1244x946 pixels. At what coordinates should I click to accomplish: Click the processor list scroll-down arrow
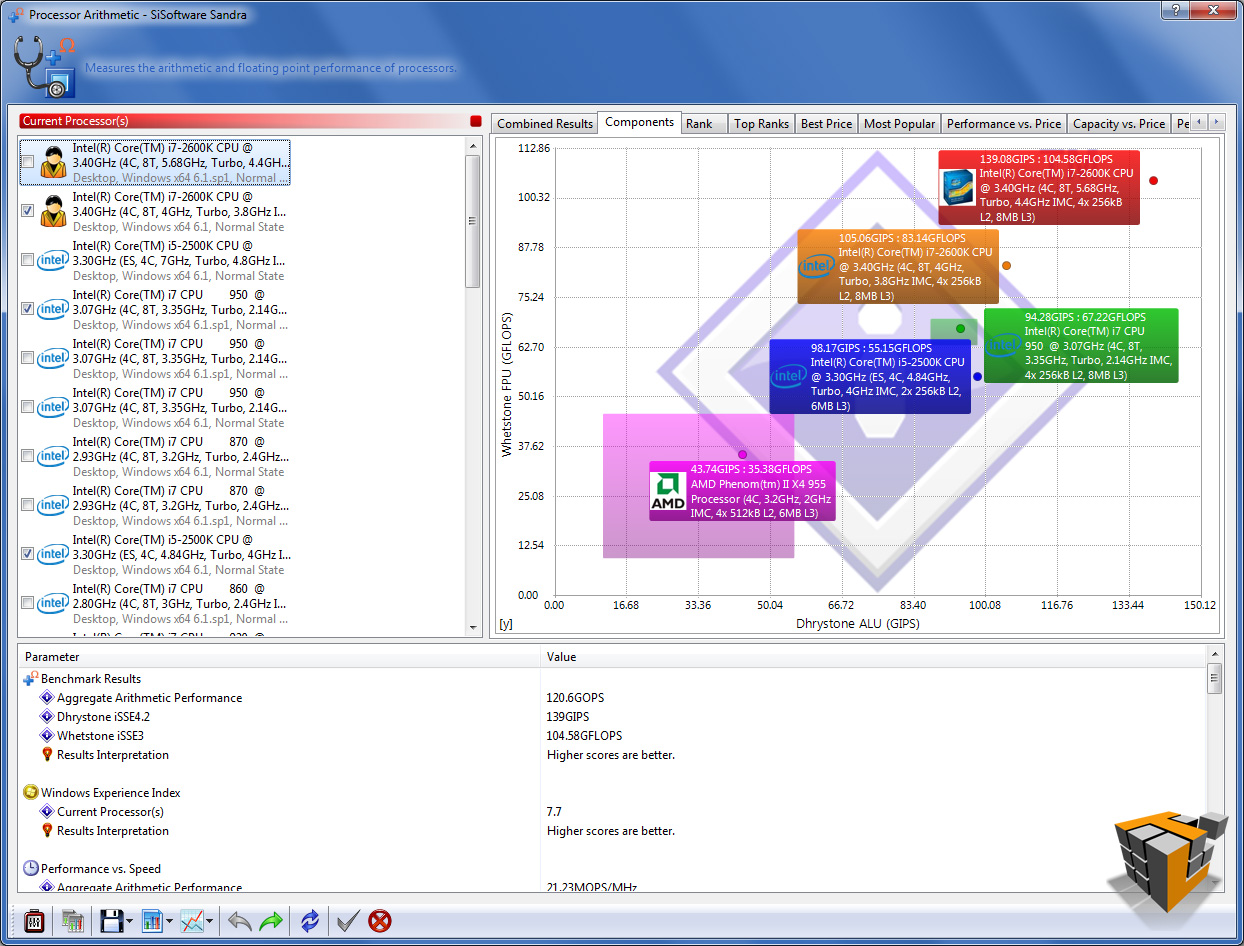coord(474,627)
